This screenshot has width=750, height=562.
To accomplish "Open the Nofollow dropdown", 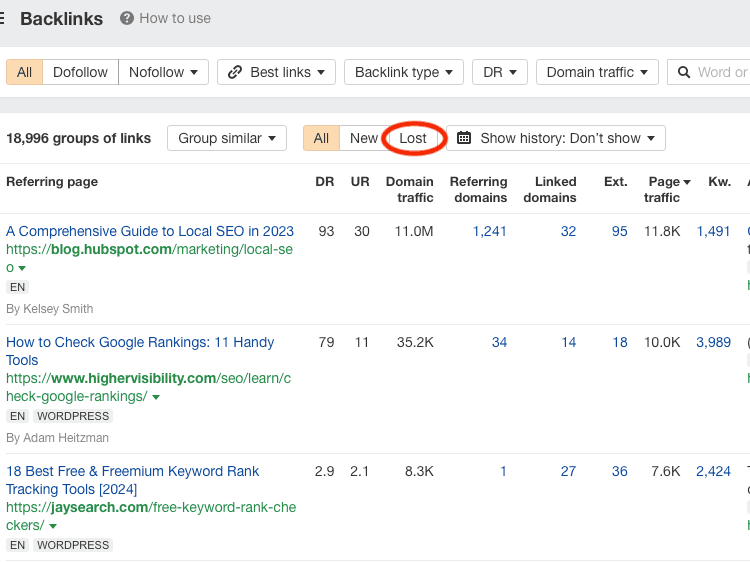I will click(163, 72).
